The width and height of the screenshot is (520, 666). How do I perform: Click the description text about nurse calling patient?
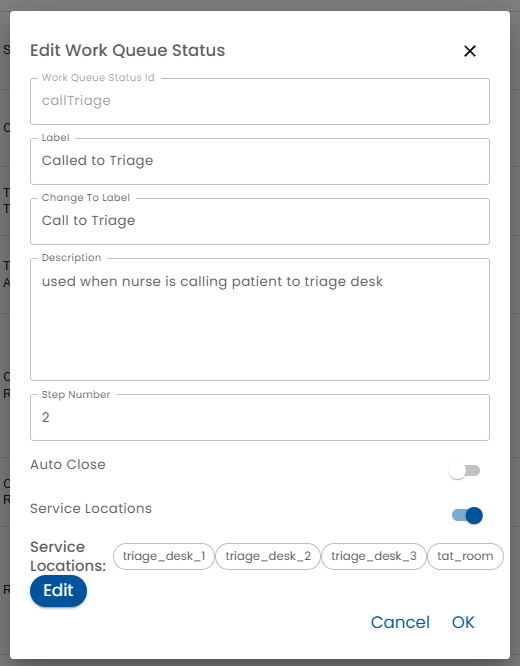(x=212, y=281)
